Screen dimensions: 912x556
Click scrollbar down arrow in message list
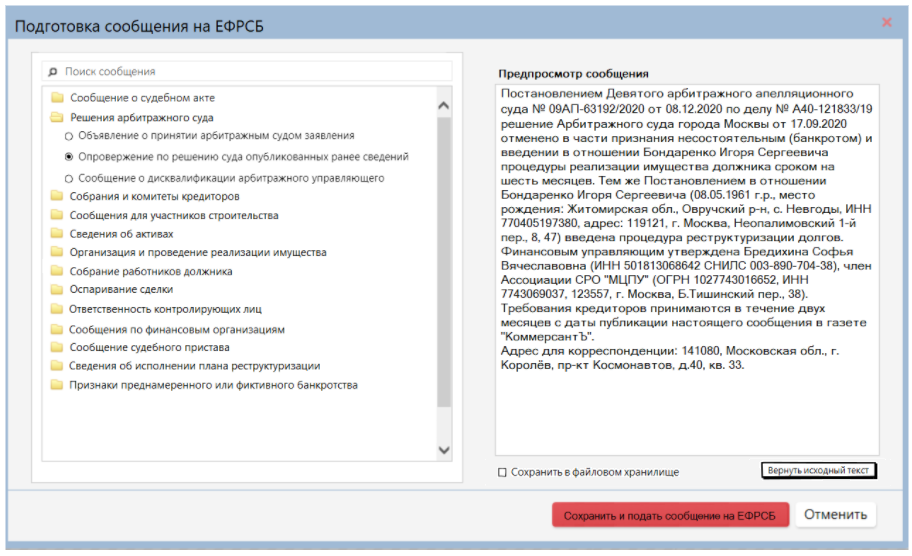click(x=445, y=451)
